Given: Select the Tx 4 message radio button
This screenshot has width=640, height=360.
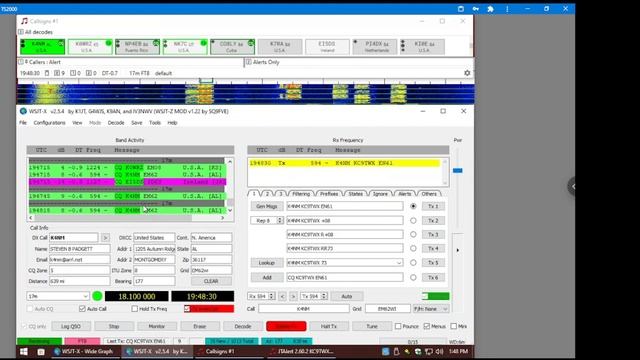Looking at the screenshot, I should pos(413,248).
